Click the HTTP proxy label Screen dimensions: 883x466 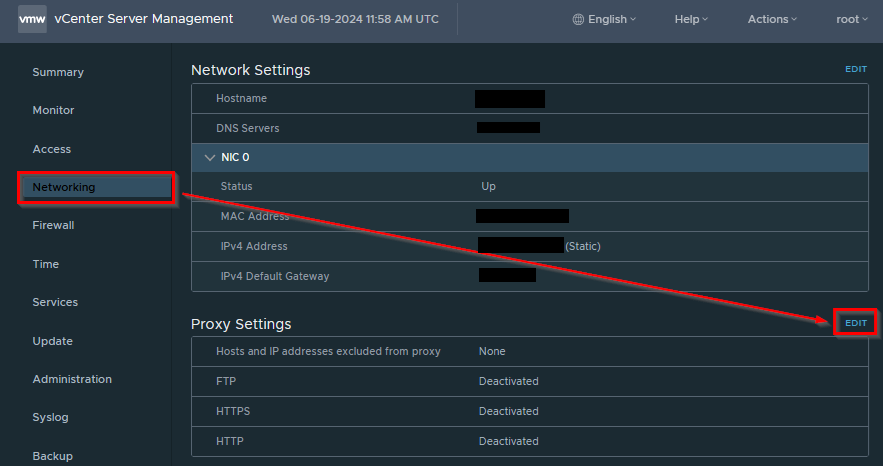click(230, 441)
